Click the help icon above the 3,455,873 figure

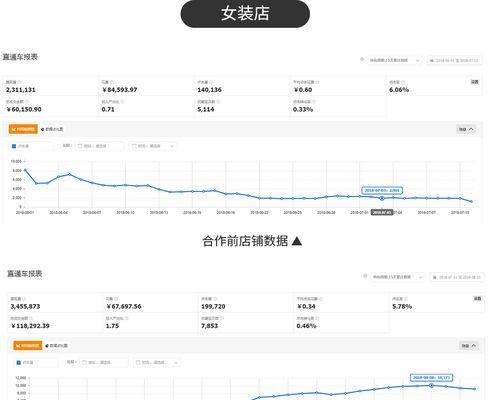24,299
